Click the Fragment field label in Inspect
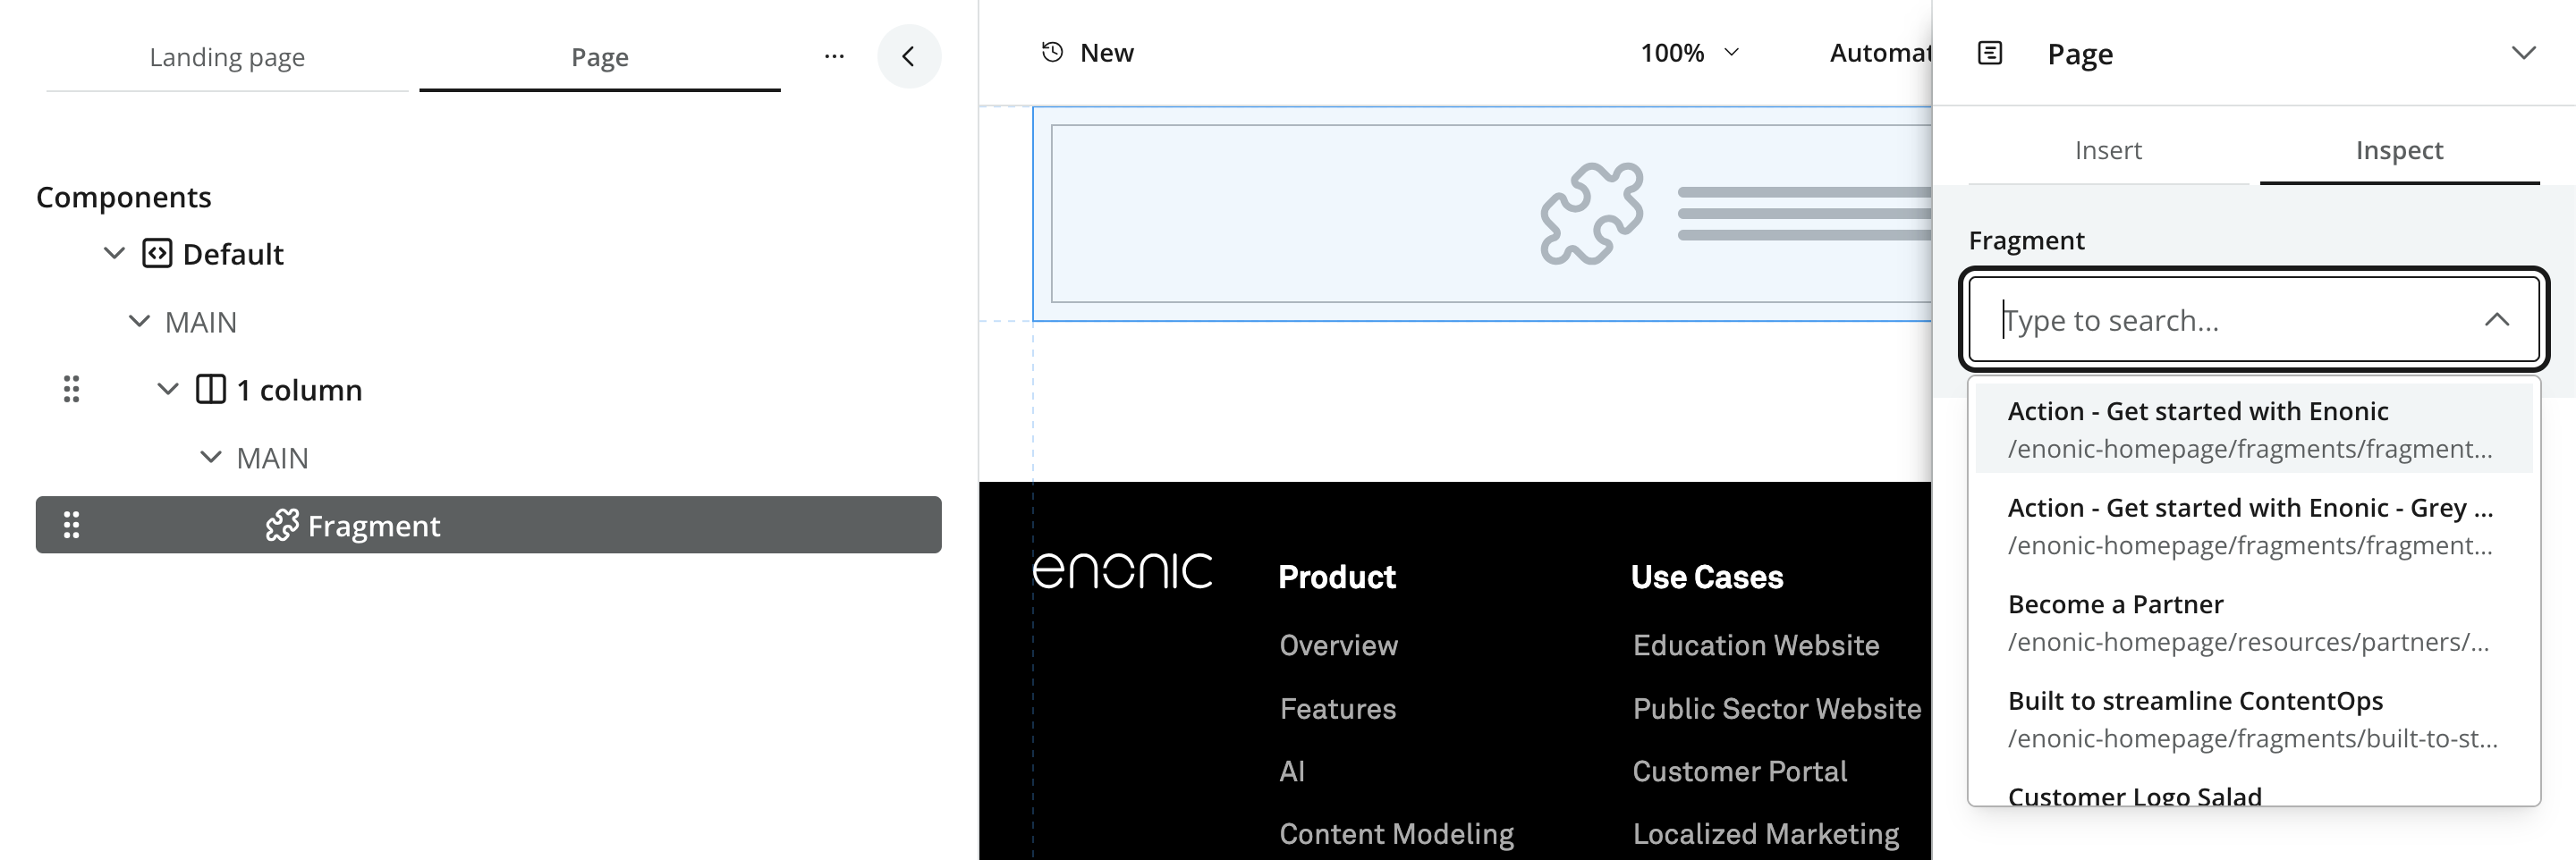 pyautogui.click(x=2026, y=240)
